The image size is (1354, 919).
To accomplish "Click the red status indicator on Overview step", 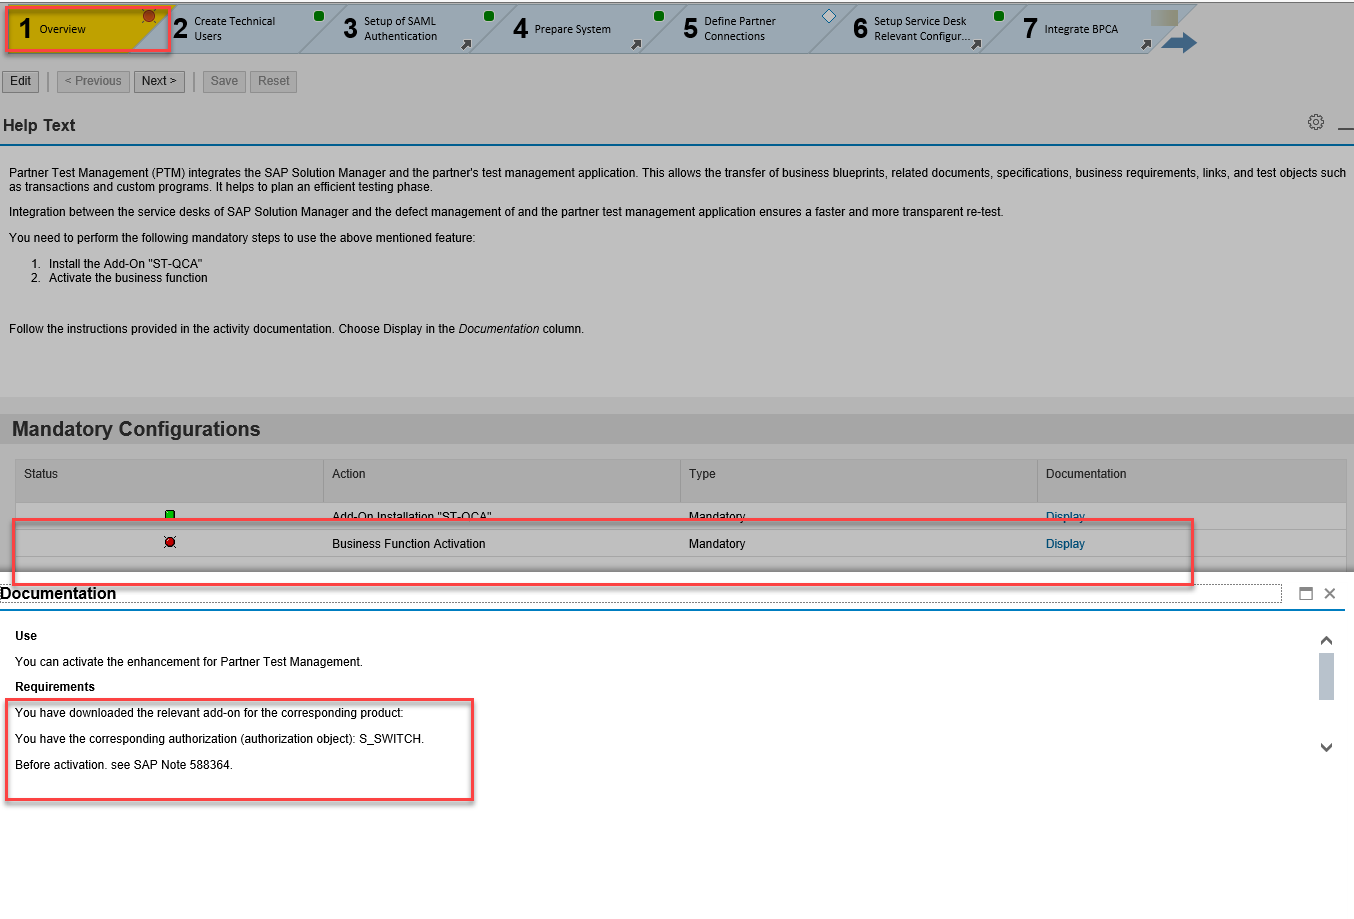I will click(x=149, y=16).
